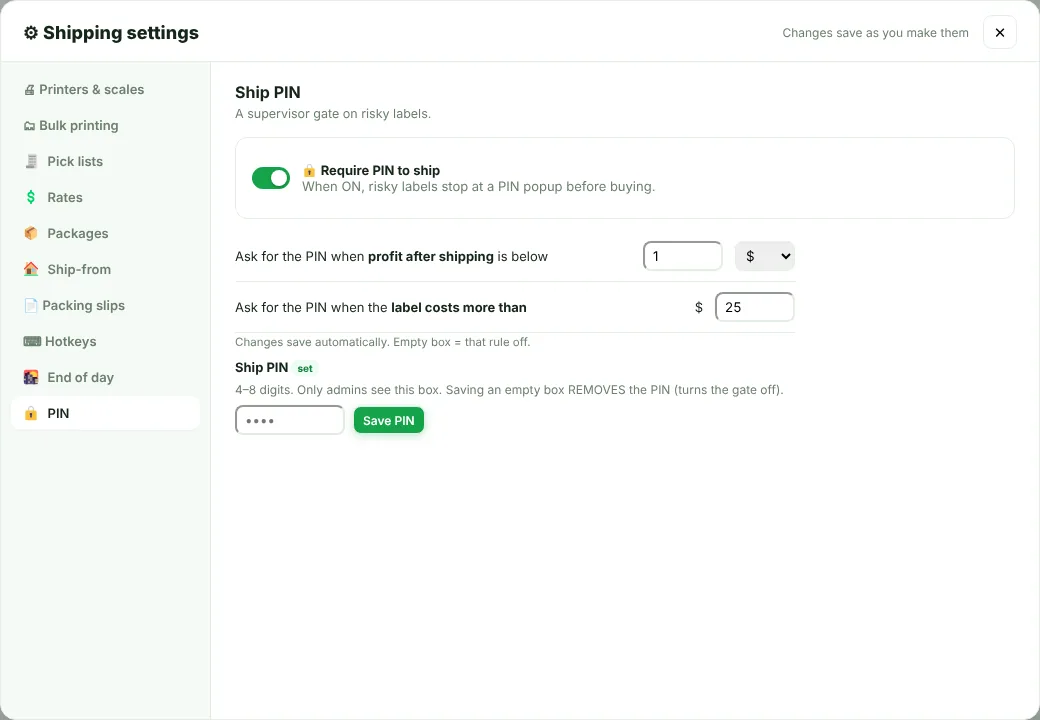Click the '4–8 digits' PIN help text

click(509, 390)
